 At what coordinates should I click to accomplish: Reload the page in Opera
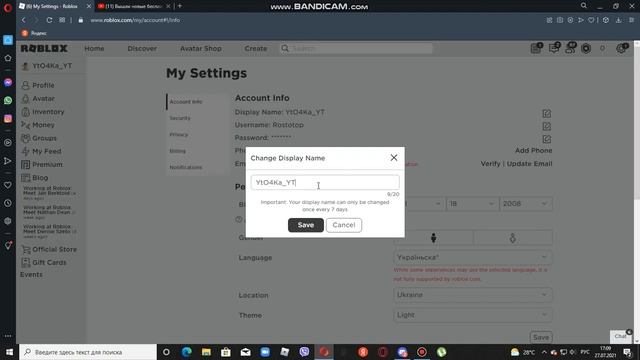click(x=49, y=20)
